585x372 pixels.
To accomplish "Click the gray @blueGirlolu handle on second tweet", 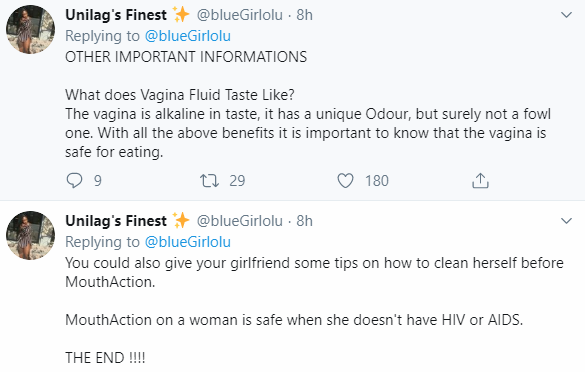I will (x=240, y=221).
